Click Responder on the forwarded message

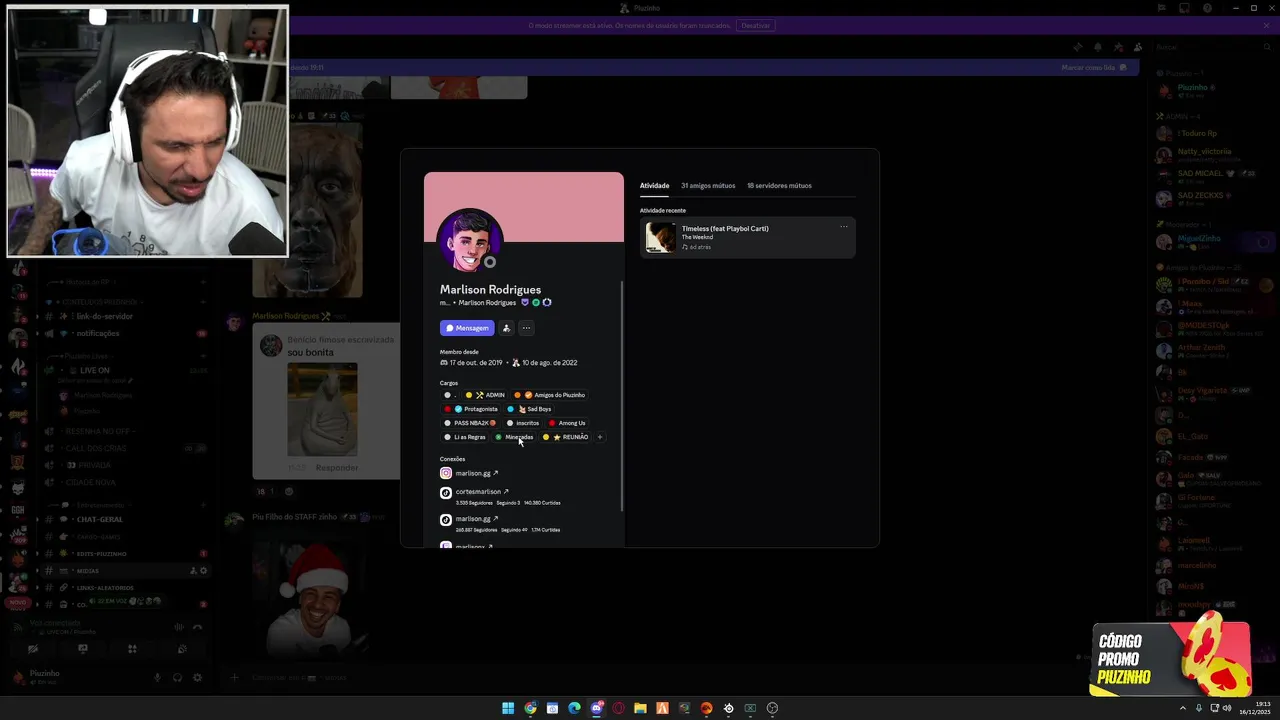click(337, 468)
